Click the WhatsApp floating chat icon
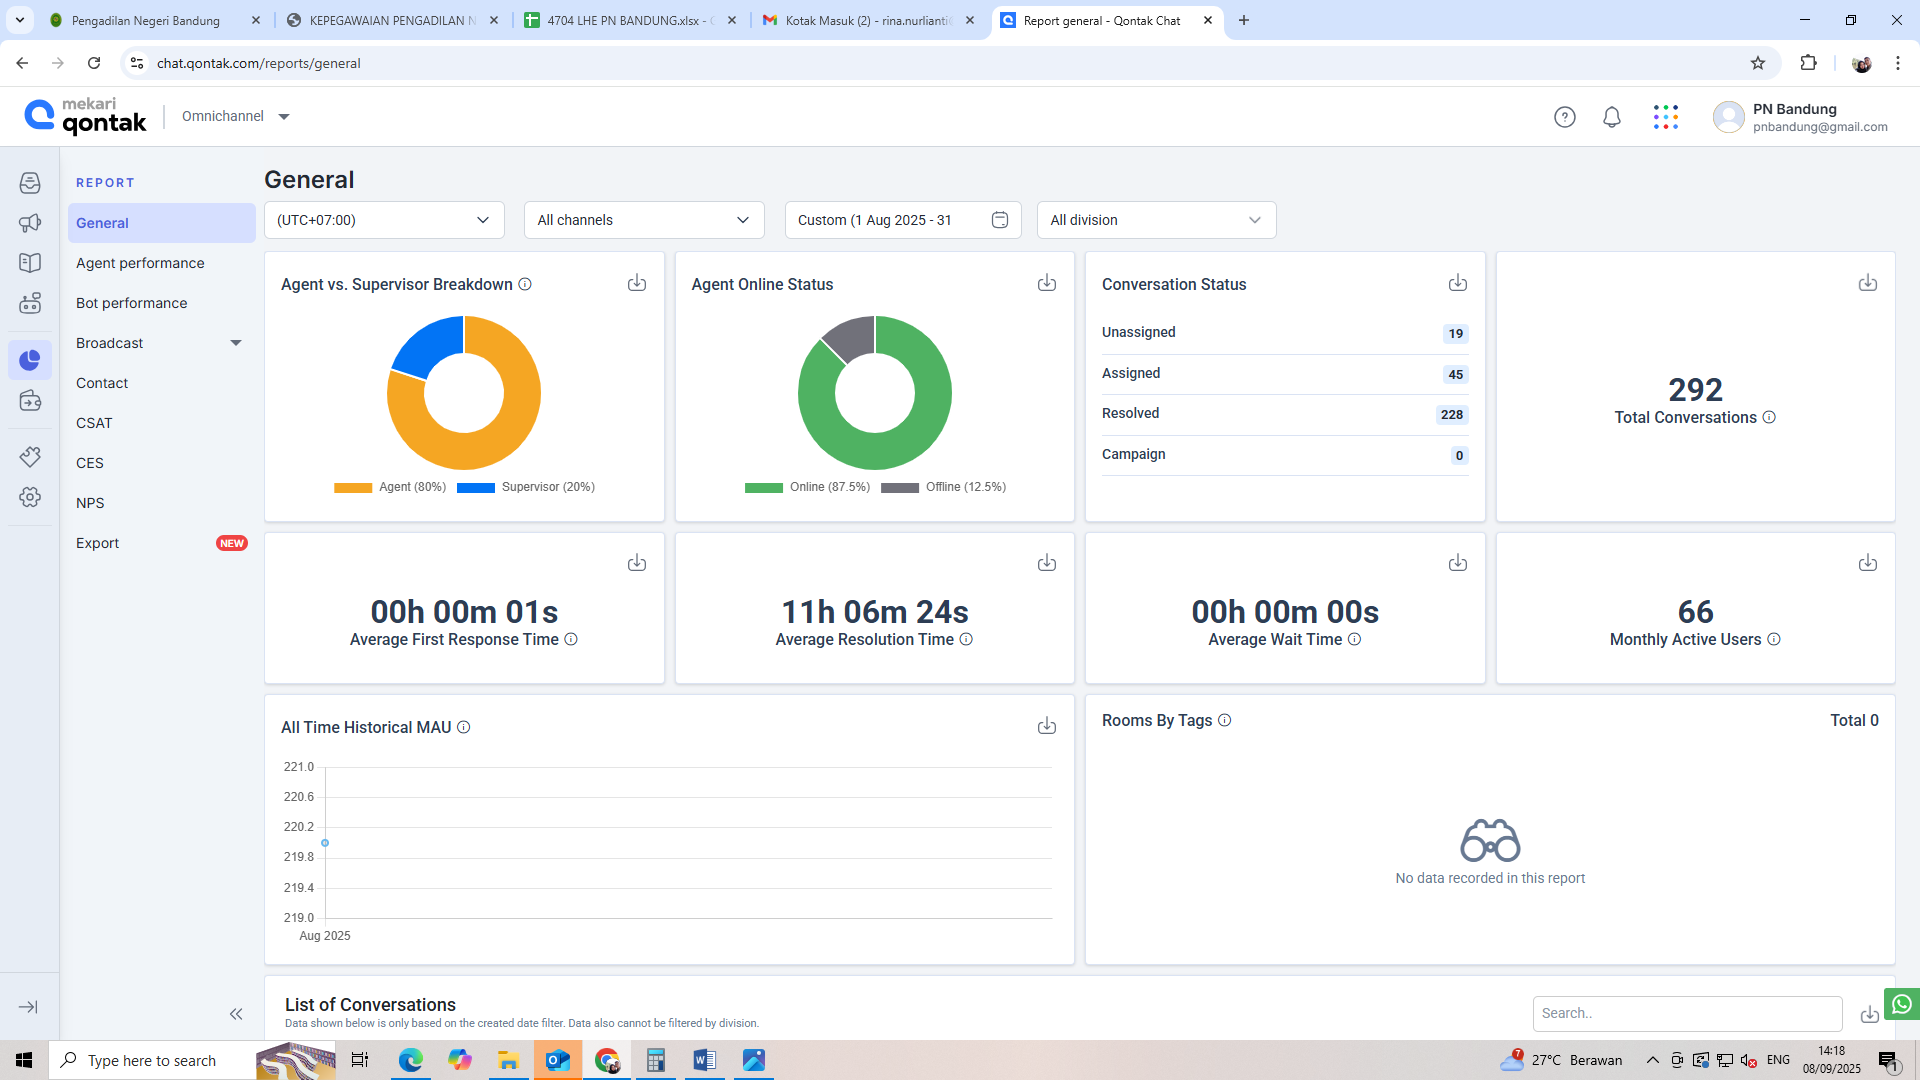1920x1080 pixels. click(1901, 1003)
